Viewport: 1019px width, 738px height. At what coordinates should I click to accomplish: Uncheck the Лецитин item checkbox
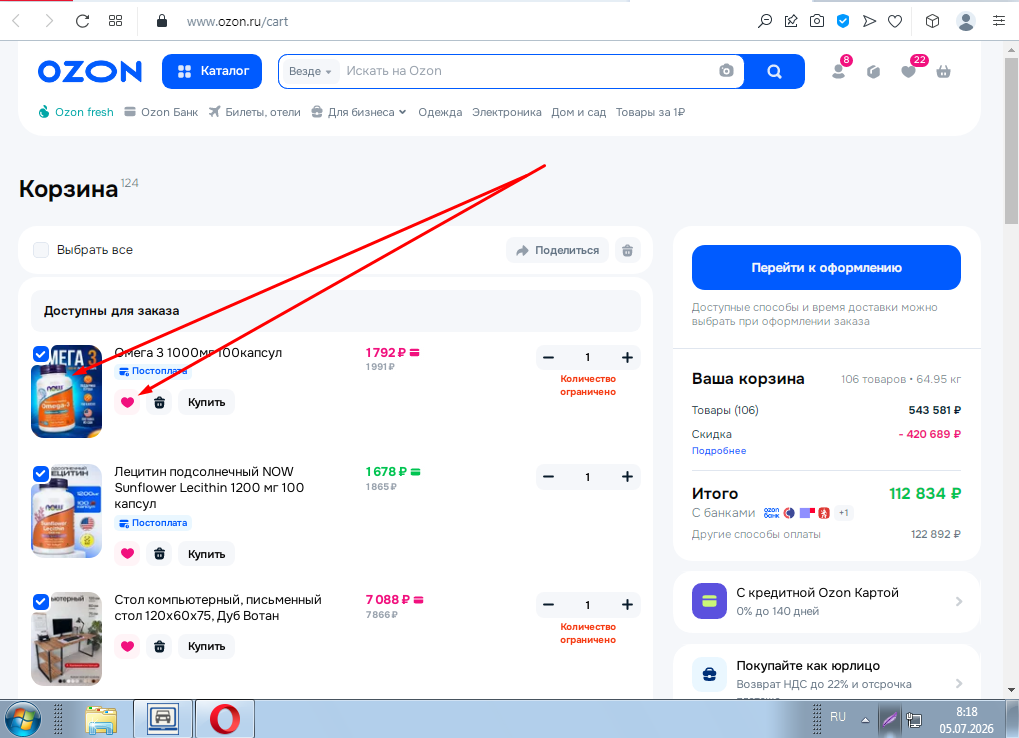click(x=40, y=474)
